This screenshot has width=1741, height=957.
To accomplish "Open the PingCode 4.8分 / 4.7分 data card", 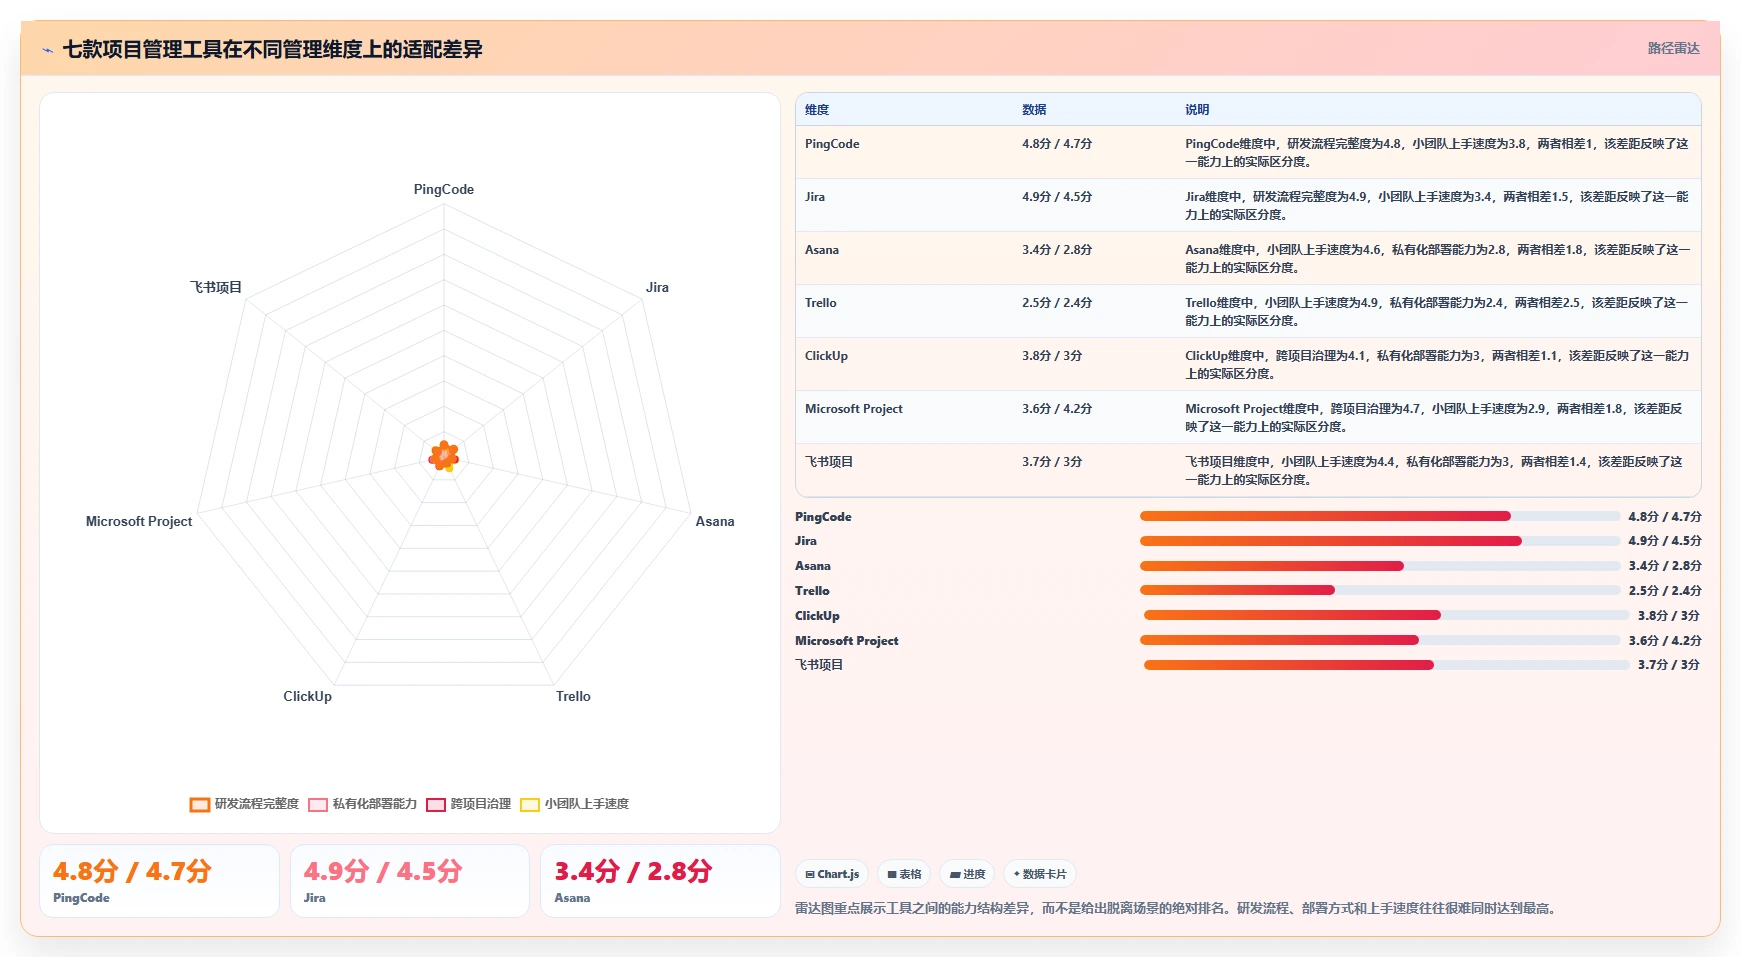I will [159, 881].
